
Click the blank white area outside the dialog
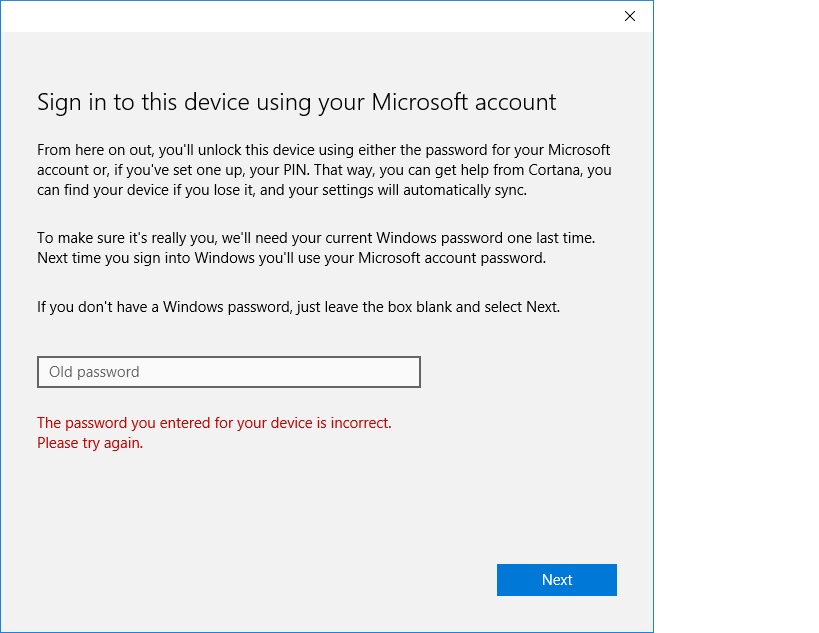coord(736,313)
